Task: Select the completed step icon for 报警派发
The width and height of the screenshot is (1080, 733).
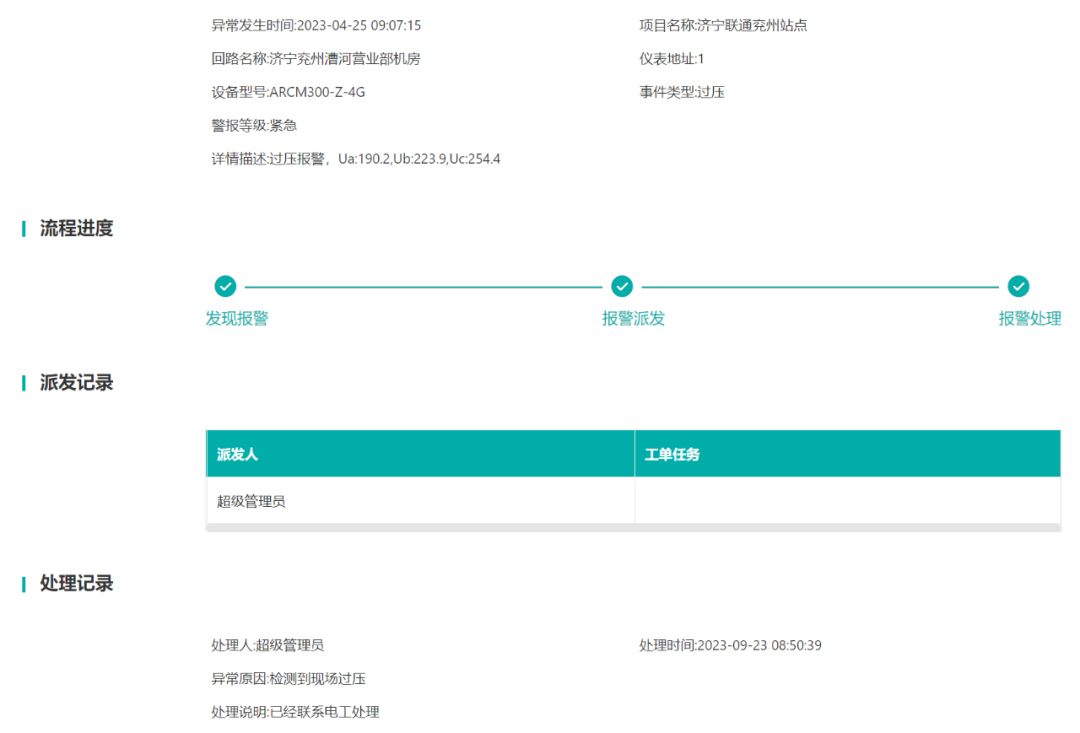Action: (621, 286)
